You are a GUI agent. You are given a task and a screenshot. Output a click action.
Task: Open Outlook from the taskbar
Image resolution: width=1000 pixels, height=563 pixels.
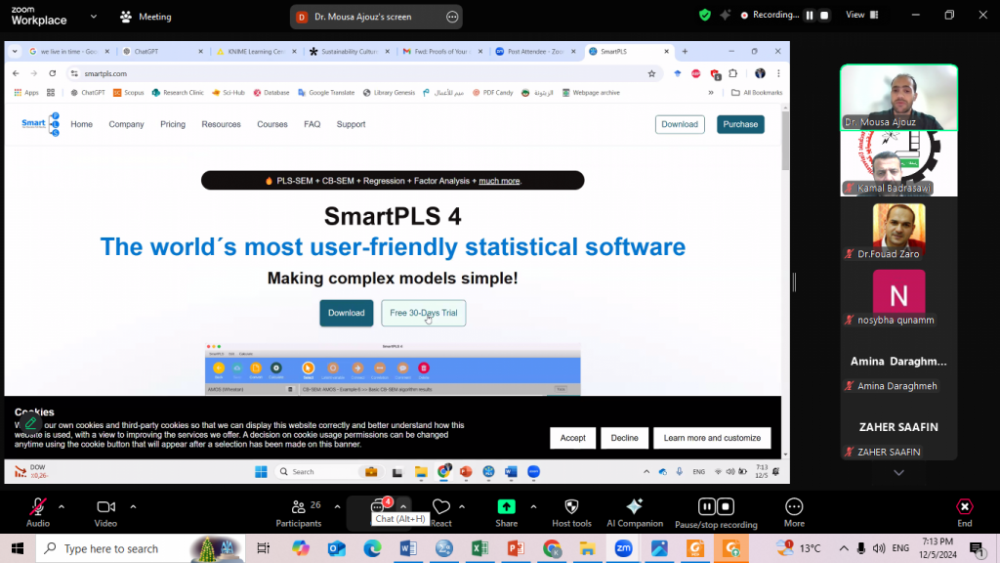click(337, 548)
